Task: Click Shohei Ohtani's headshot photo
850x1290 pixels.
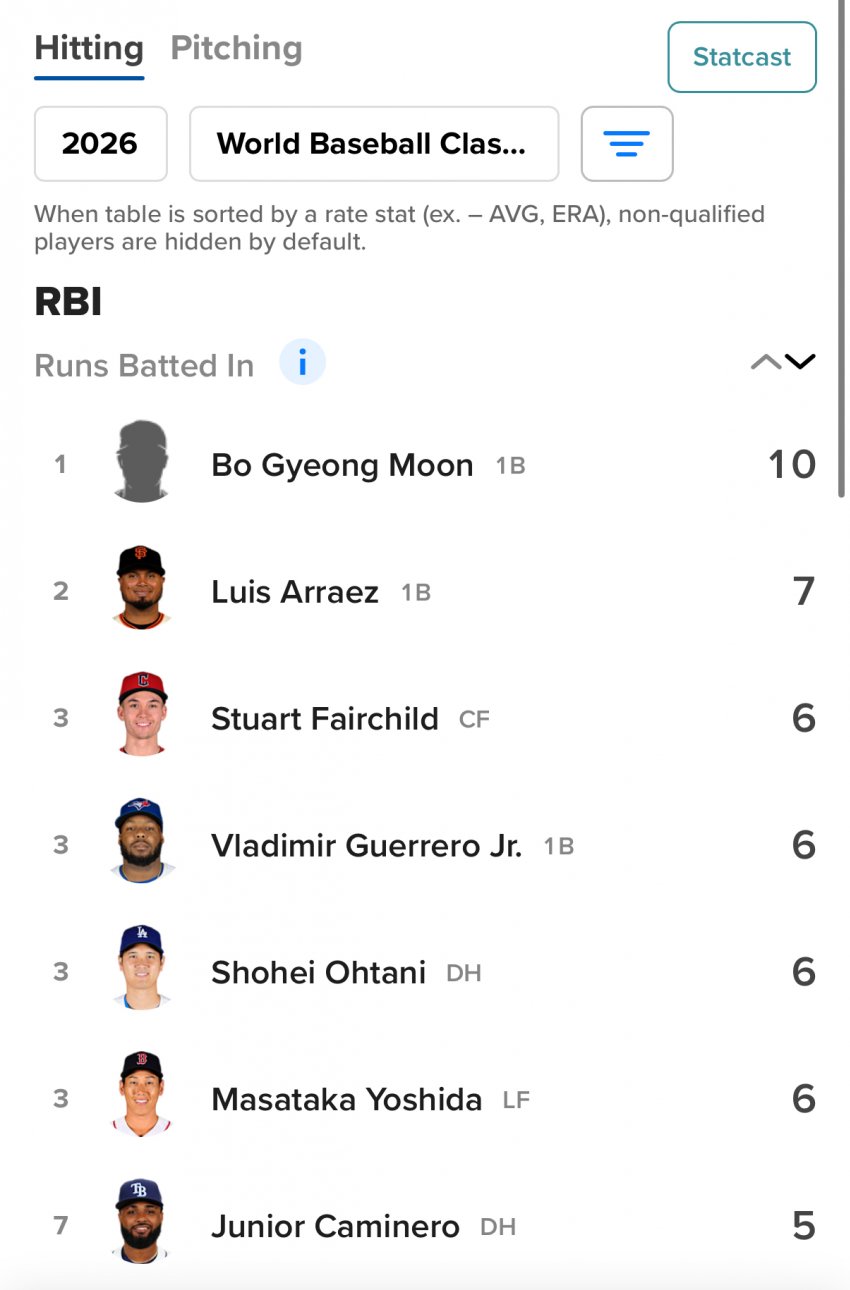Action: click(x=141, y=969)
